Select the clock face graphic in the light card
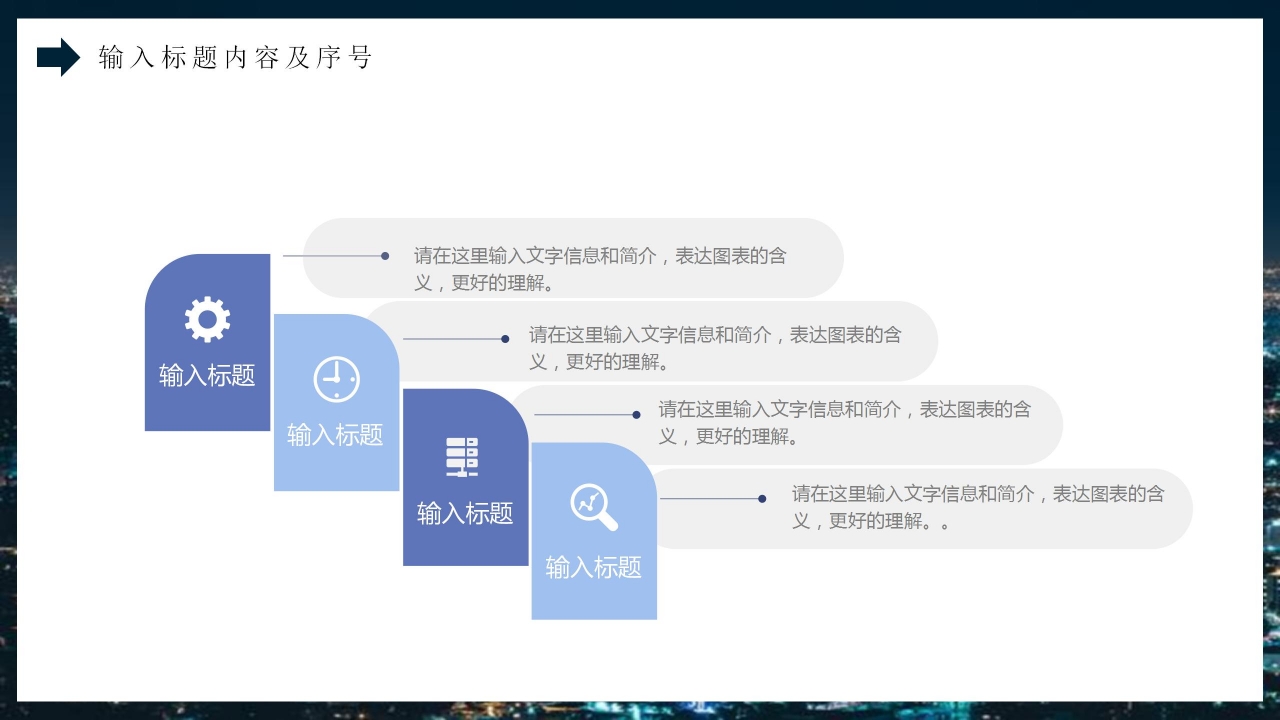The width and height of the screenshot is (1280, 720). coord(336,378)
